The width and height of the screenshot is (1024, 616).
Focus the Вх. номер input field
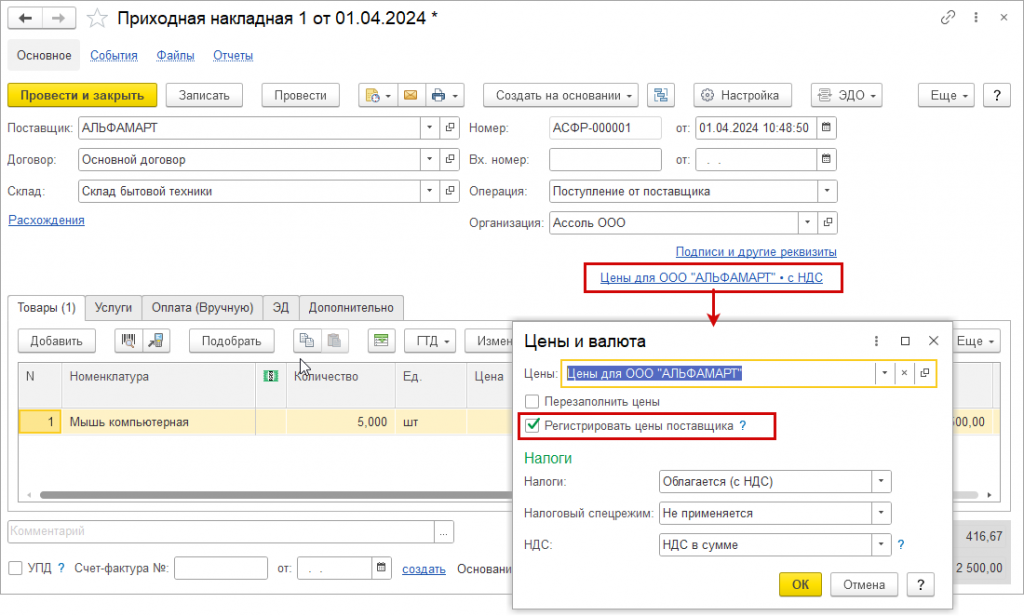tap(605, 159)
